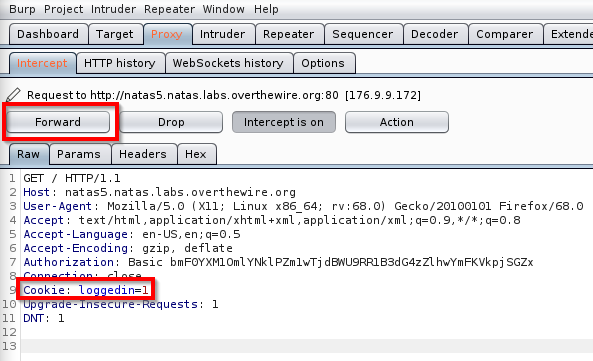593x361 pixels.
Task: Click the Cookie loggedin=1 line
Action: click(85, 290)
